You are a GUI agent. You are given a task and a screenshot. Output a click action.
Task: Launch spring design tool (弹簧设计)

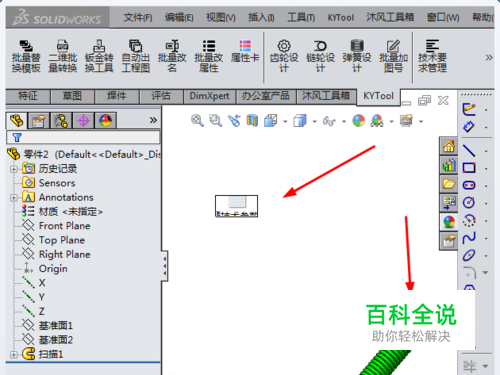[x=357, y=56]
